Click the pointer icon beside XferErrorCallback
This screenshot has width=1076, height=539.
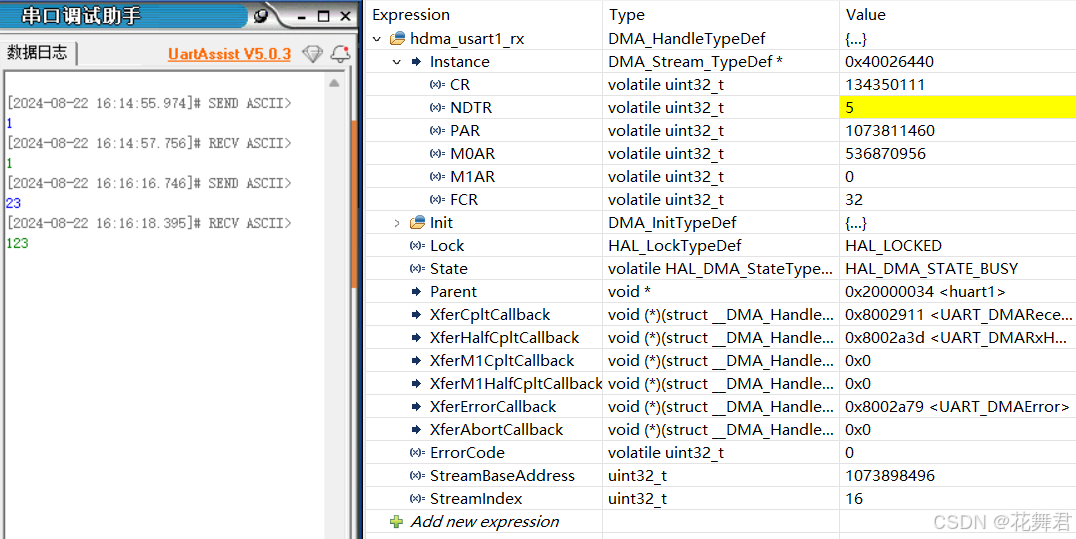pyautogui.click(x=417, y=406)
